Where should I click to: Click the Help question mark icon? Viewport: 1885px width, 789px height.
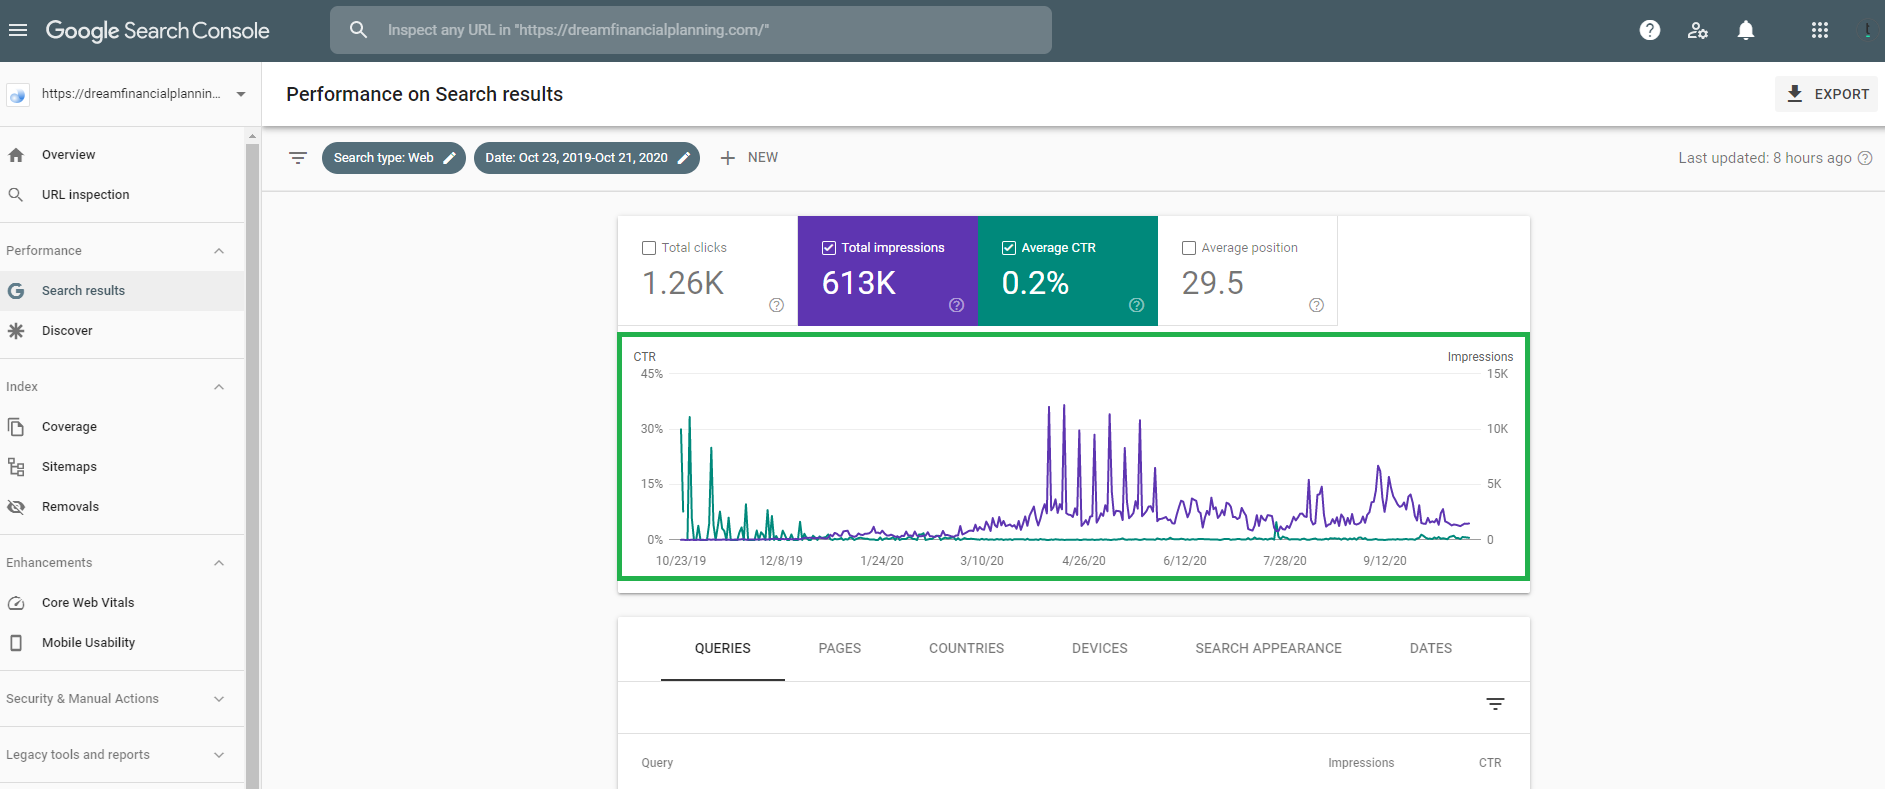click(1650, 30)
